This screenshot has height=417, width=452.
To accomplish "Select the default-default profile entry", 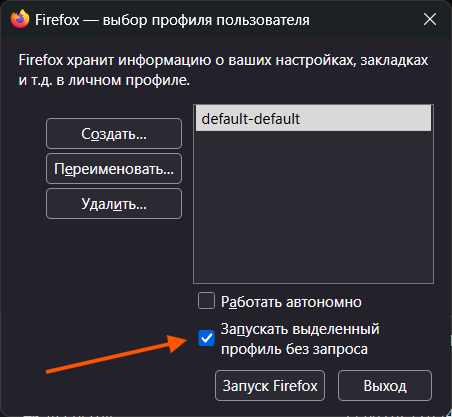I will 313,119.
